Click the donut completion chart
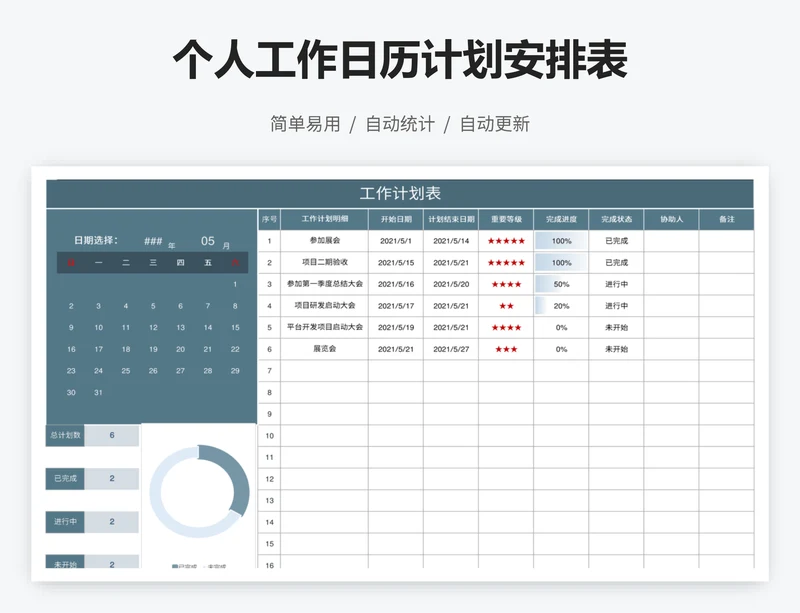This screenshot has height=613, width=800. tap(199, 491)
